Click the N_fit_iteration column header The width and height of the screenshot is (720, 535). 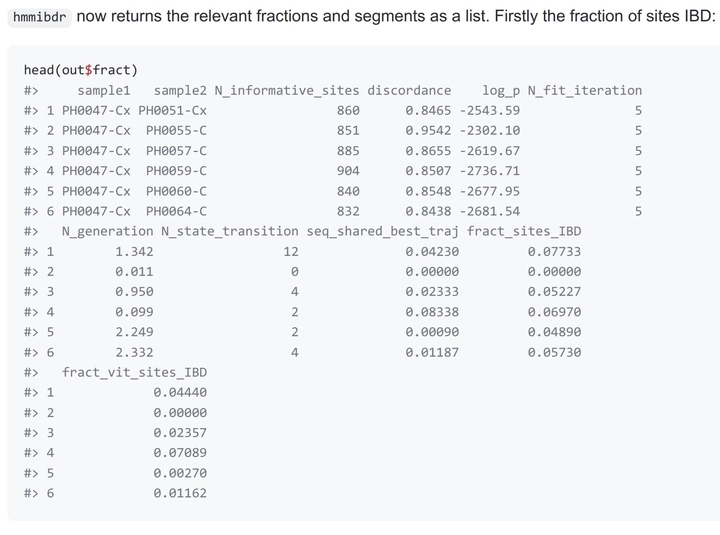pyautogui.click(x=585, y=90)
